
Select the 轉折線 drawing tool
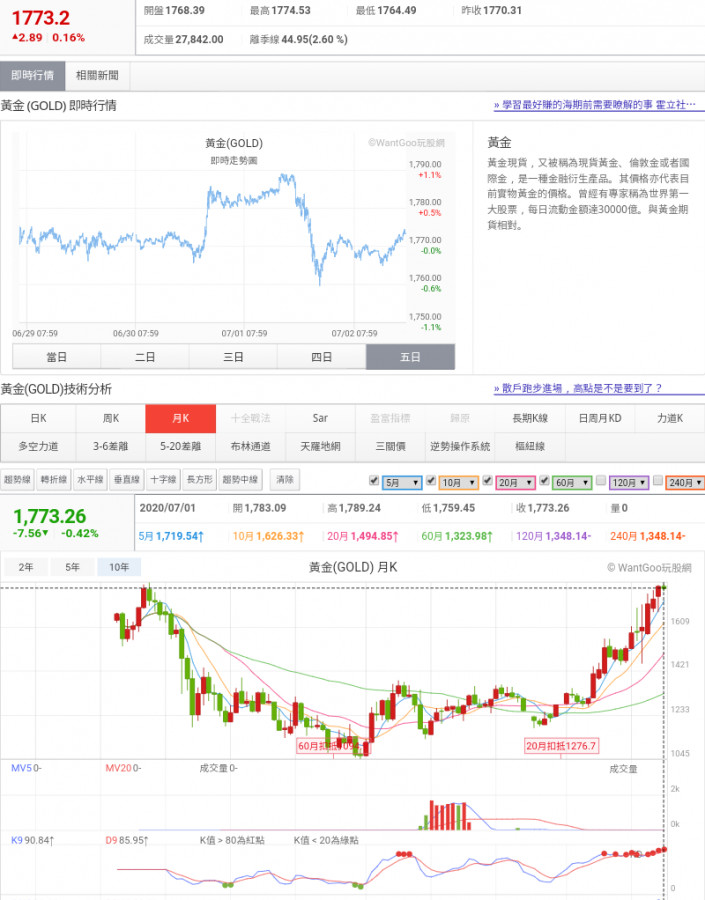[54, 479]
